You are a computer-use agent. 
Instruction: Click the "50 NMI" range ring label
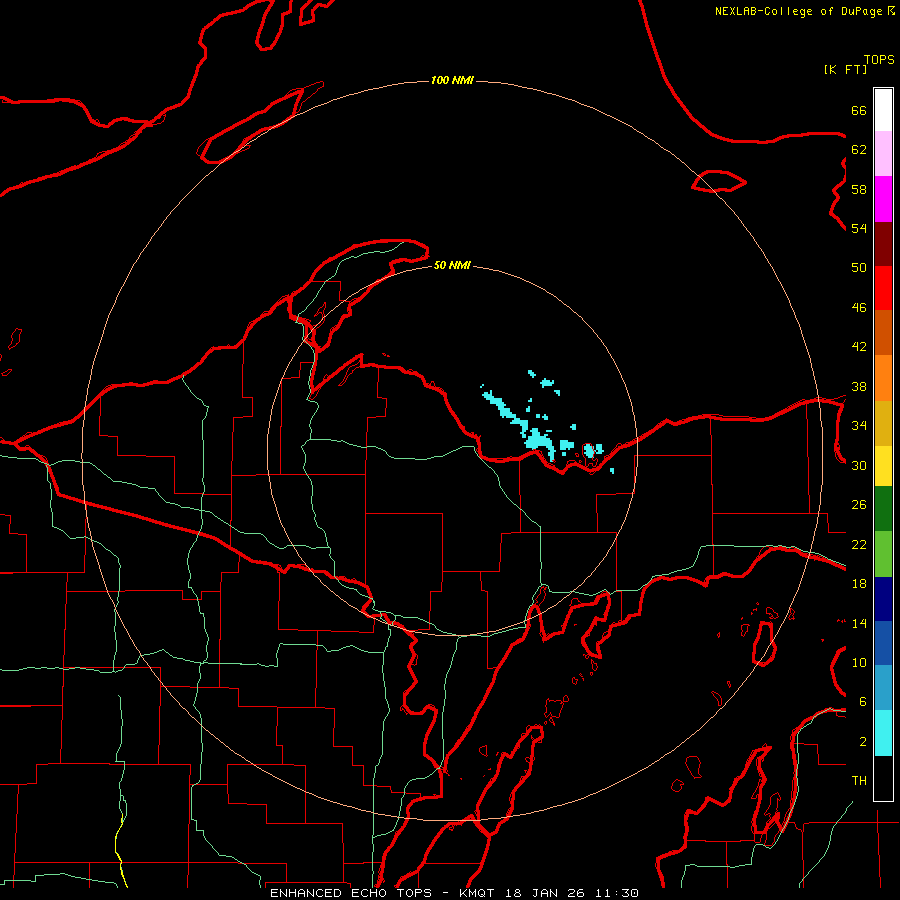click(x=452, y=265)
